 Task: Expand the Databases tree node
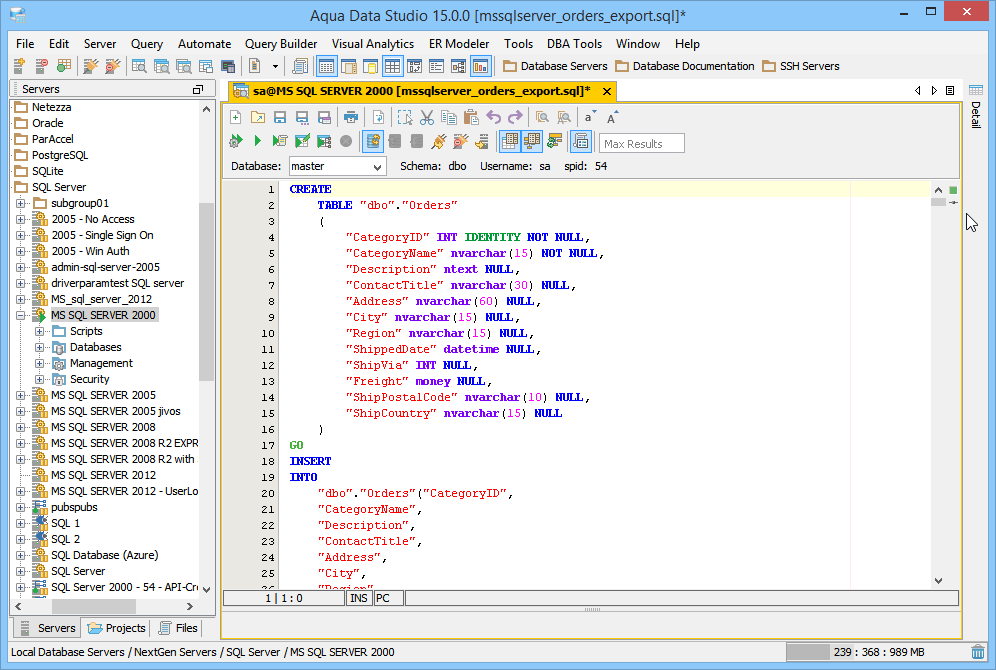tap(40, 347)
